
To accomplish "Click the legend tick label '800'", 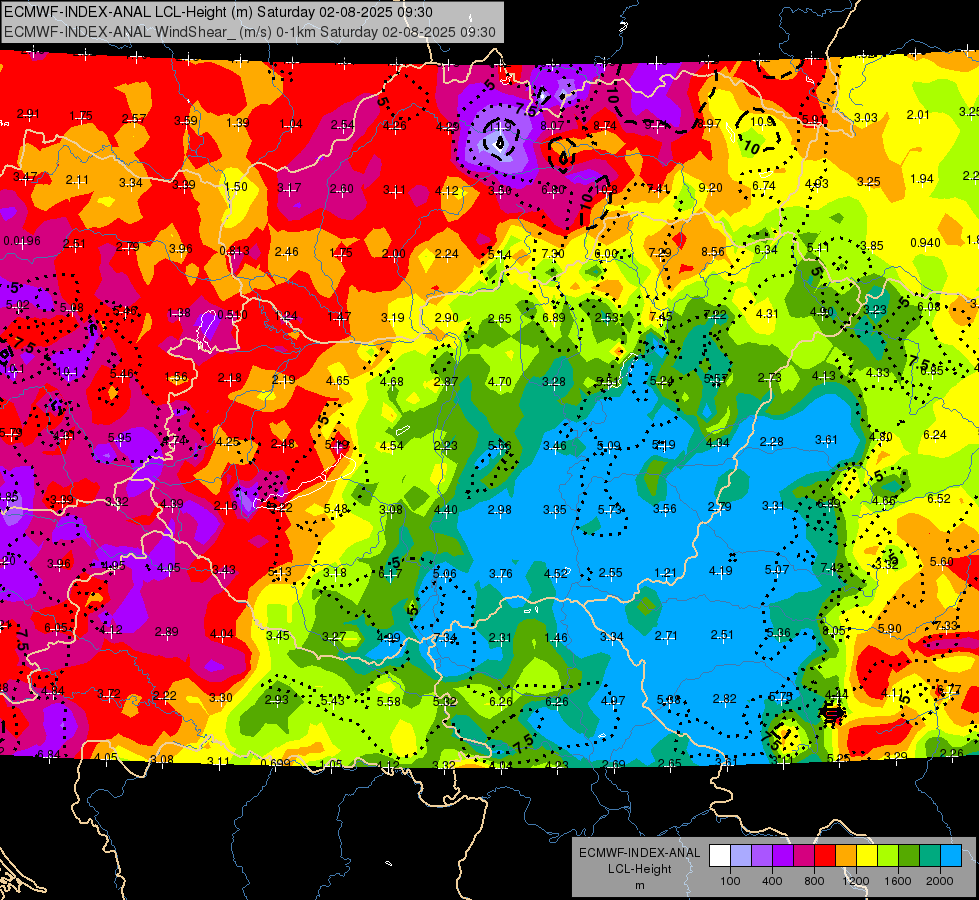I will click(814, 881).
